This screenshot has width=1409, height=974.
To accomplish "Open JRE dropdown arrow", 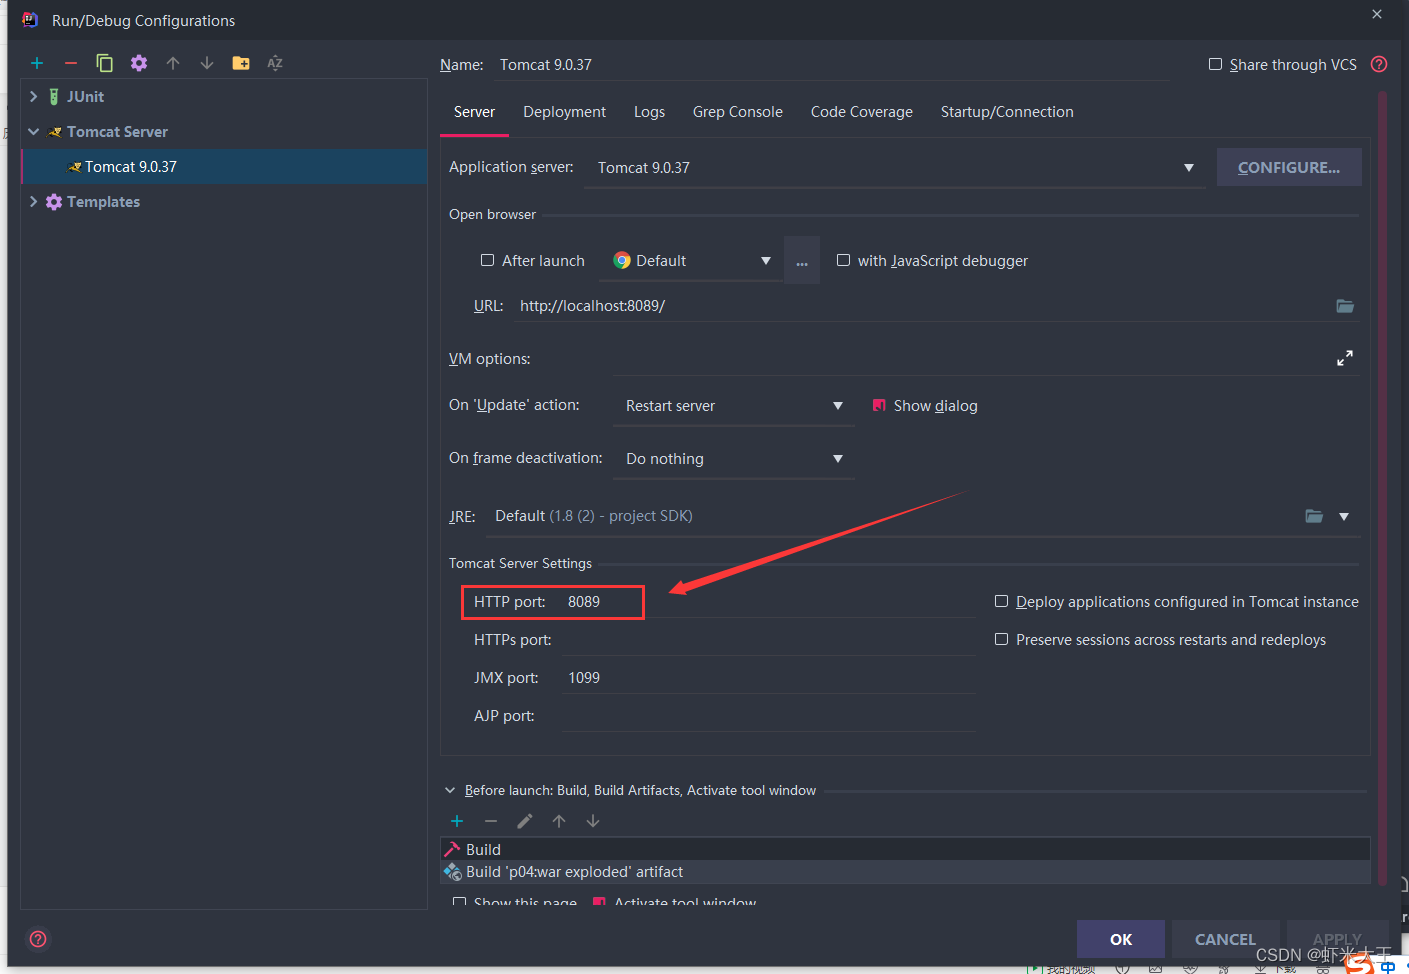I will pos(1344,516).
